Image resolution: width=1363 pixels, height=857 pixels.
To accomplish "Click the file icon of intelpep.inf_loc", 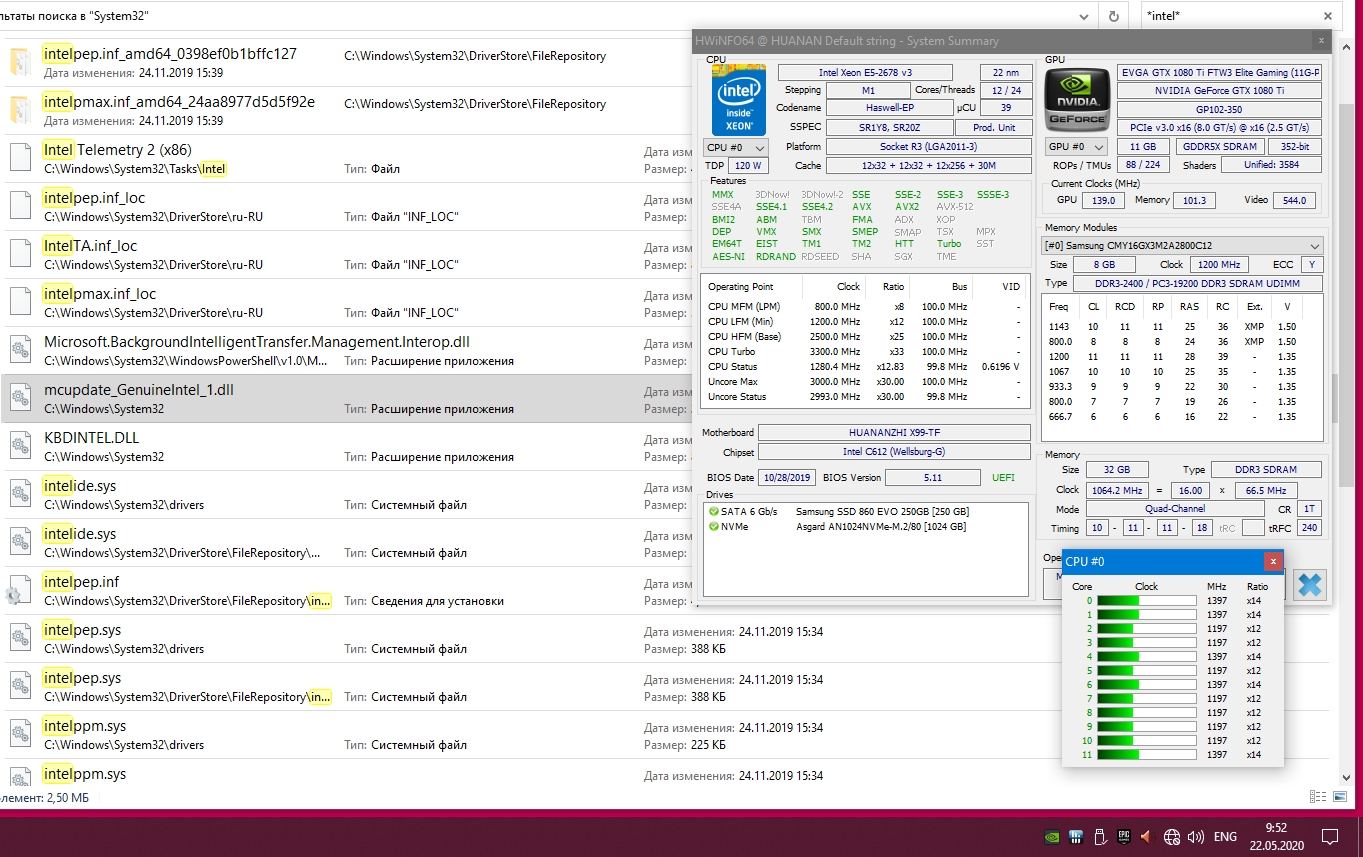I will [20, 206].
